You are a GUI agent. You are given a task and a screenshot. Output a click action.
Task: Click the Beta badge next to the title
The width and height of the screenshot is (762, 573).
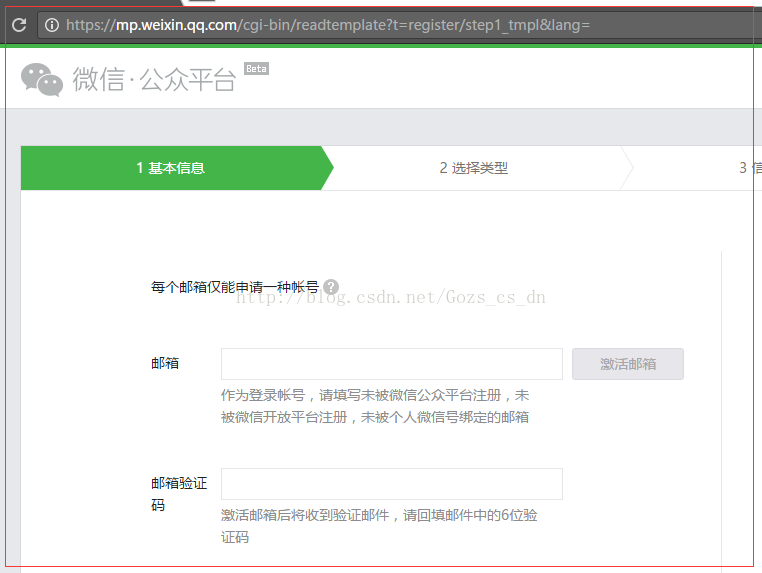click(x=256, y=69)
